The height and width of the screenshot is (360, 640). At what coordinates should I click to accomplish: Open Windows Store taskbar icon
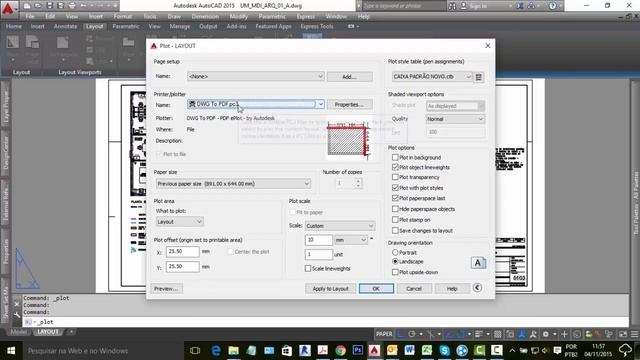pyautogui.click(x=287, y=351)
